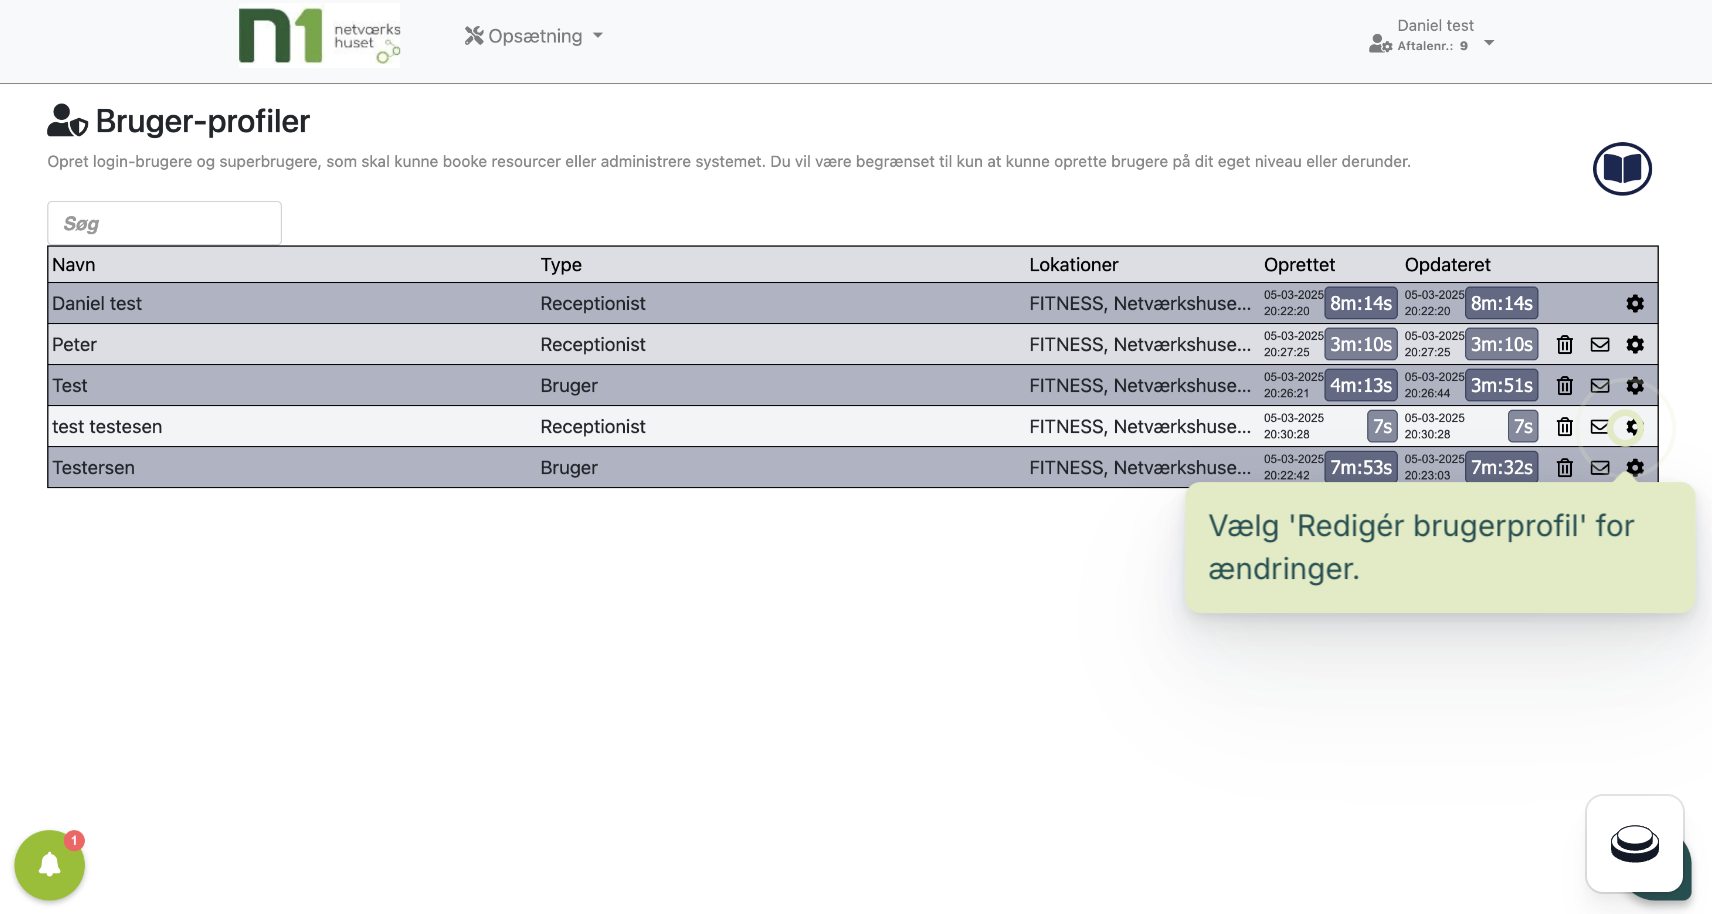Open gear settings for Testersen

tap(1635, 467)
